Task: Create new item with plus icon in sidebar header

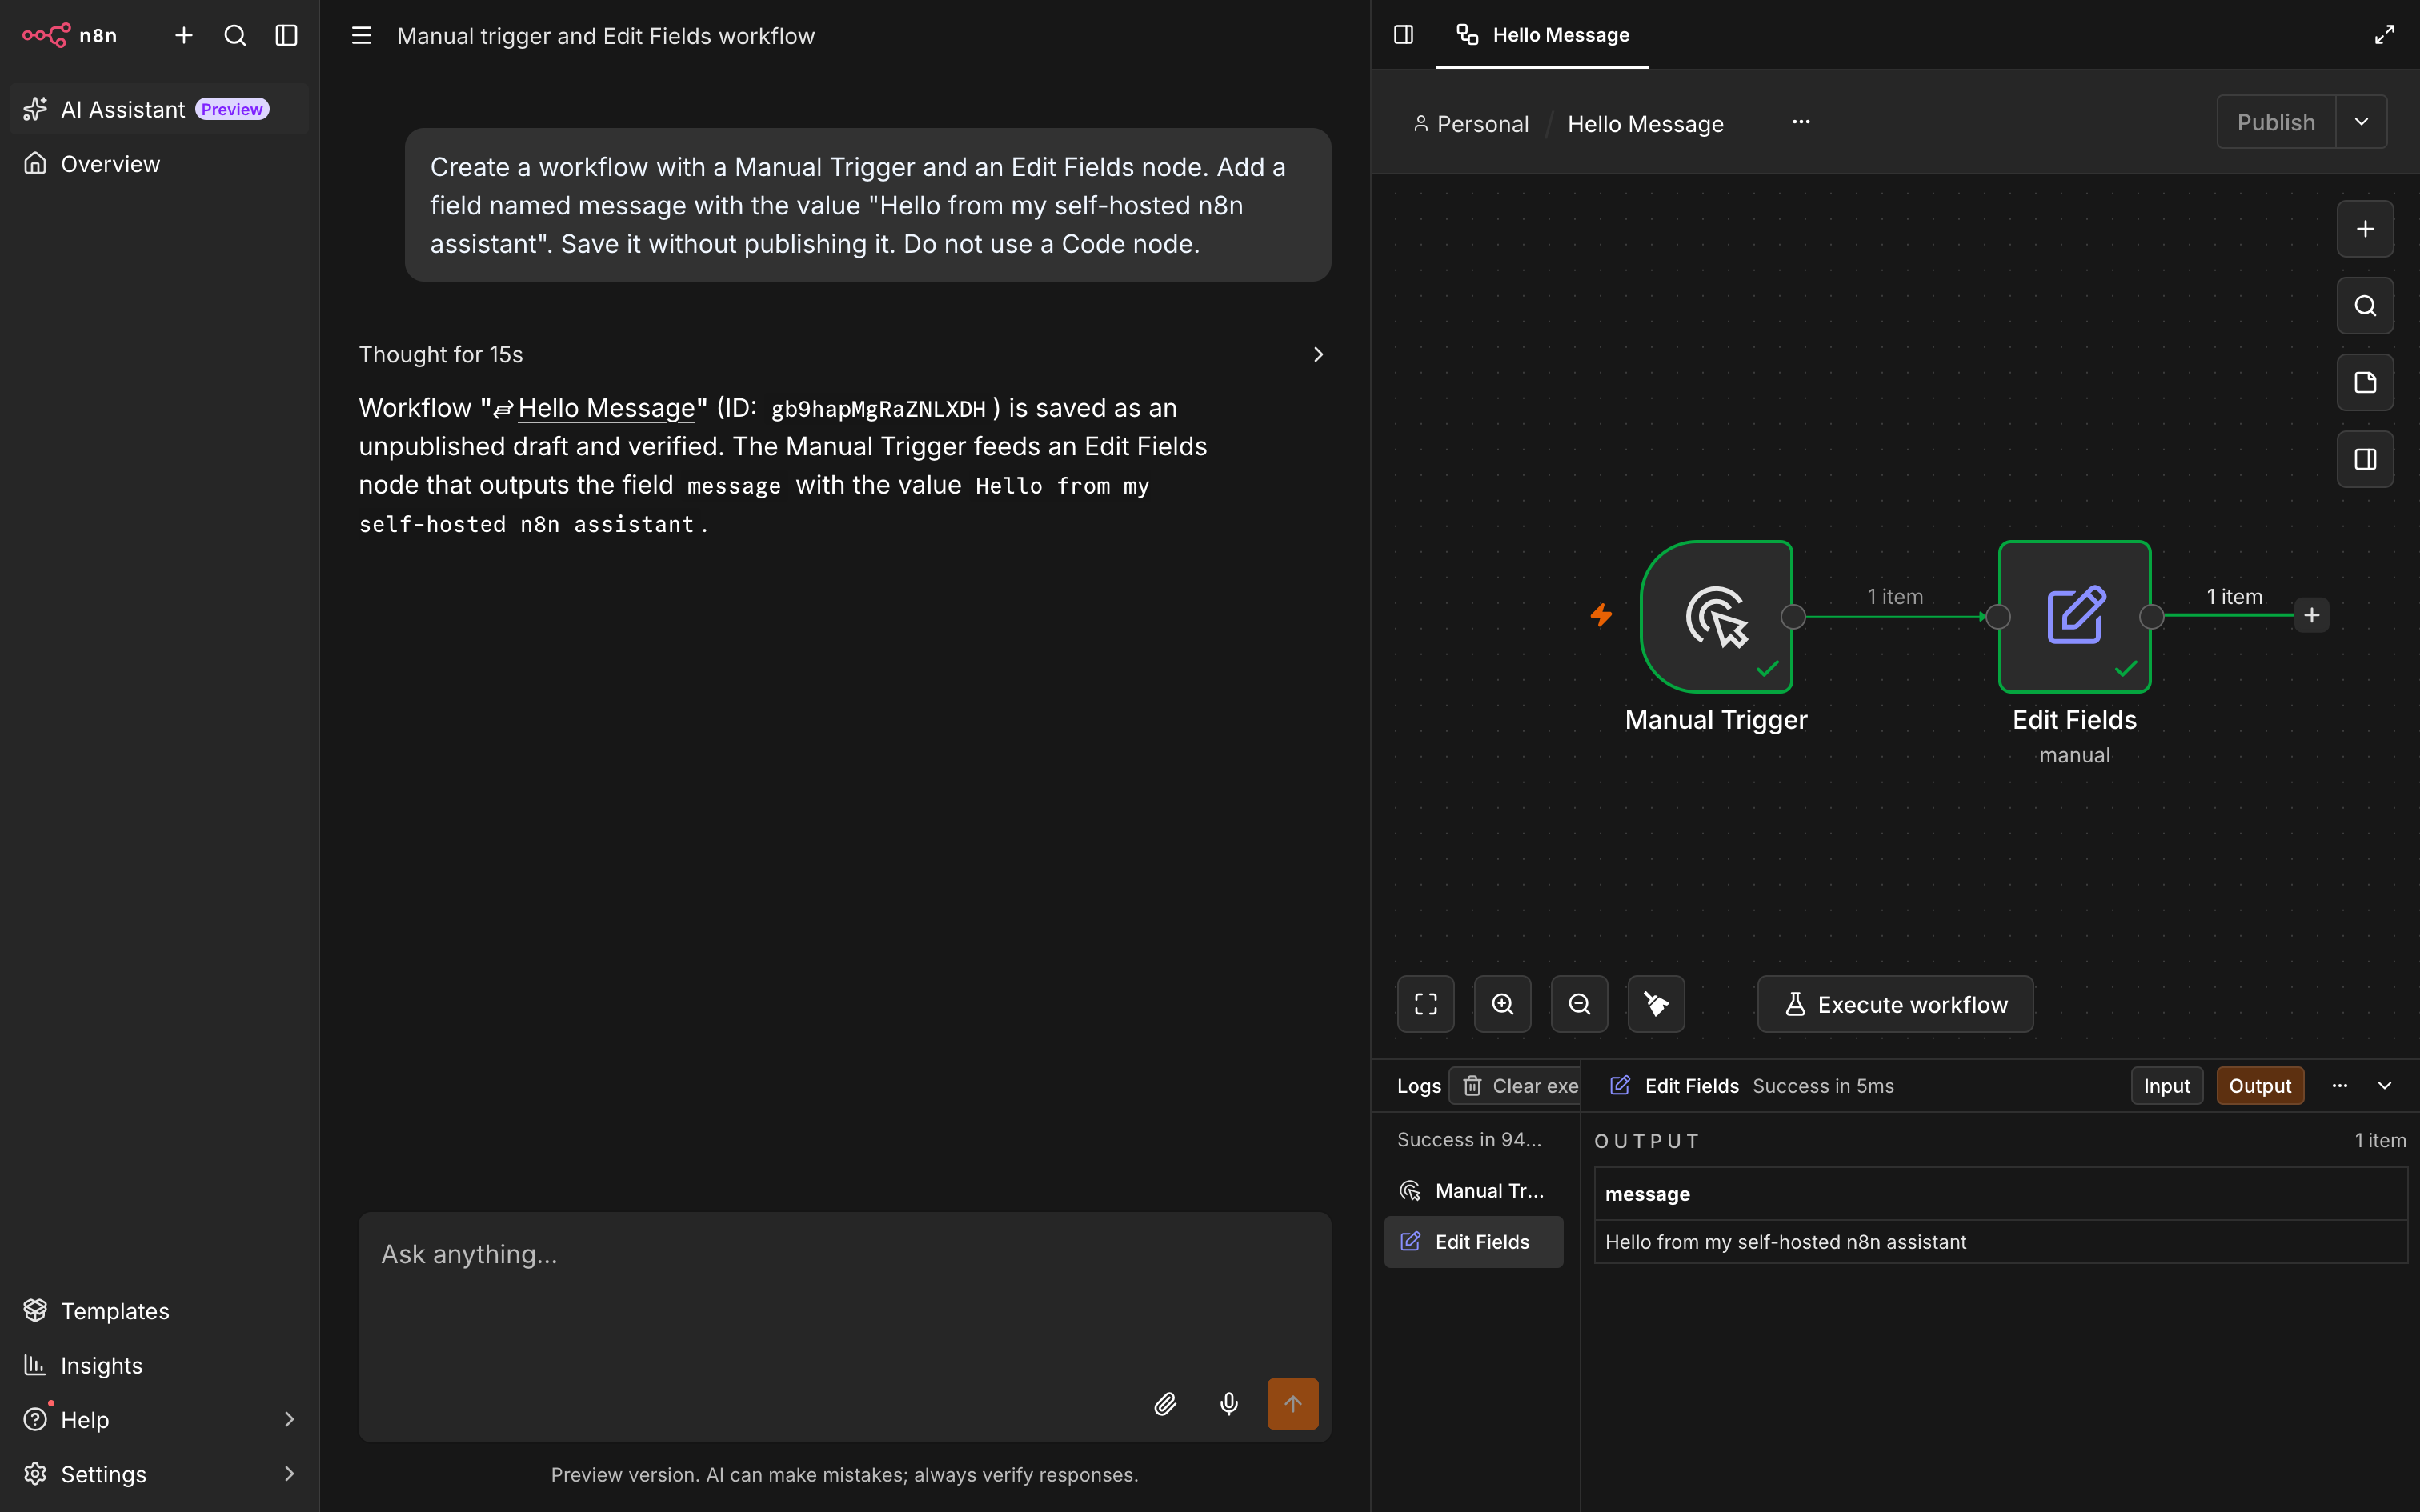Action: tap(184, 35)
